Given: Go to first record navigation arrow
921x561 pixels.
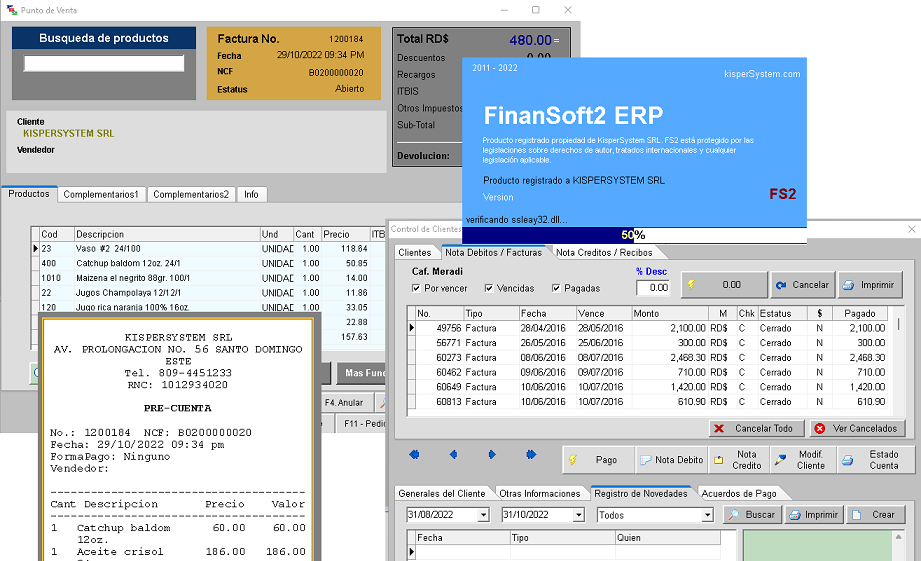Looking at the screenshot, I should click(414, 455).
